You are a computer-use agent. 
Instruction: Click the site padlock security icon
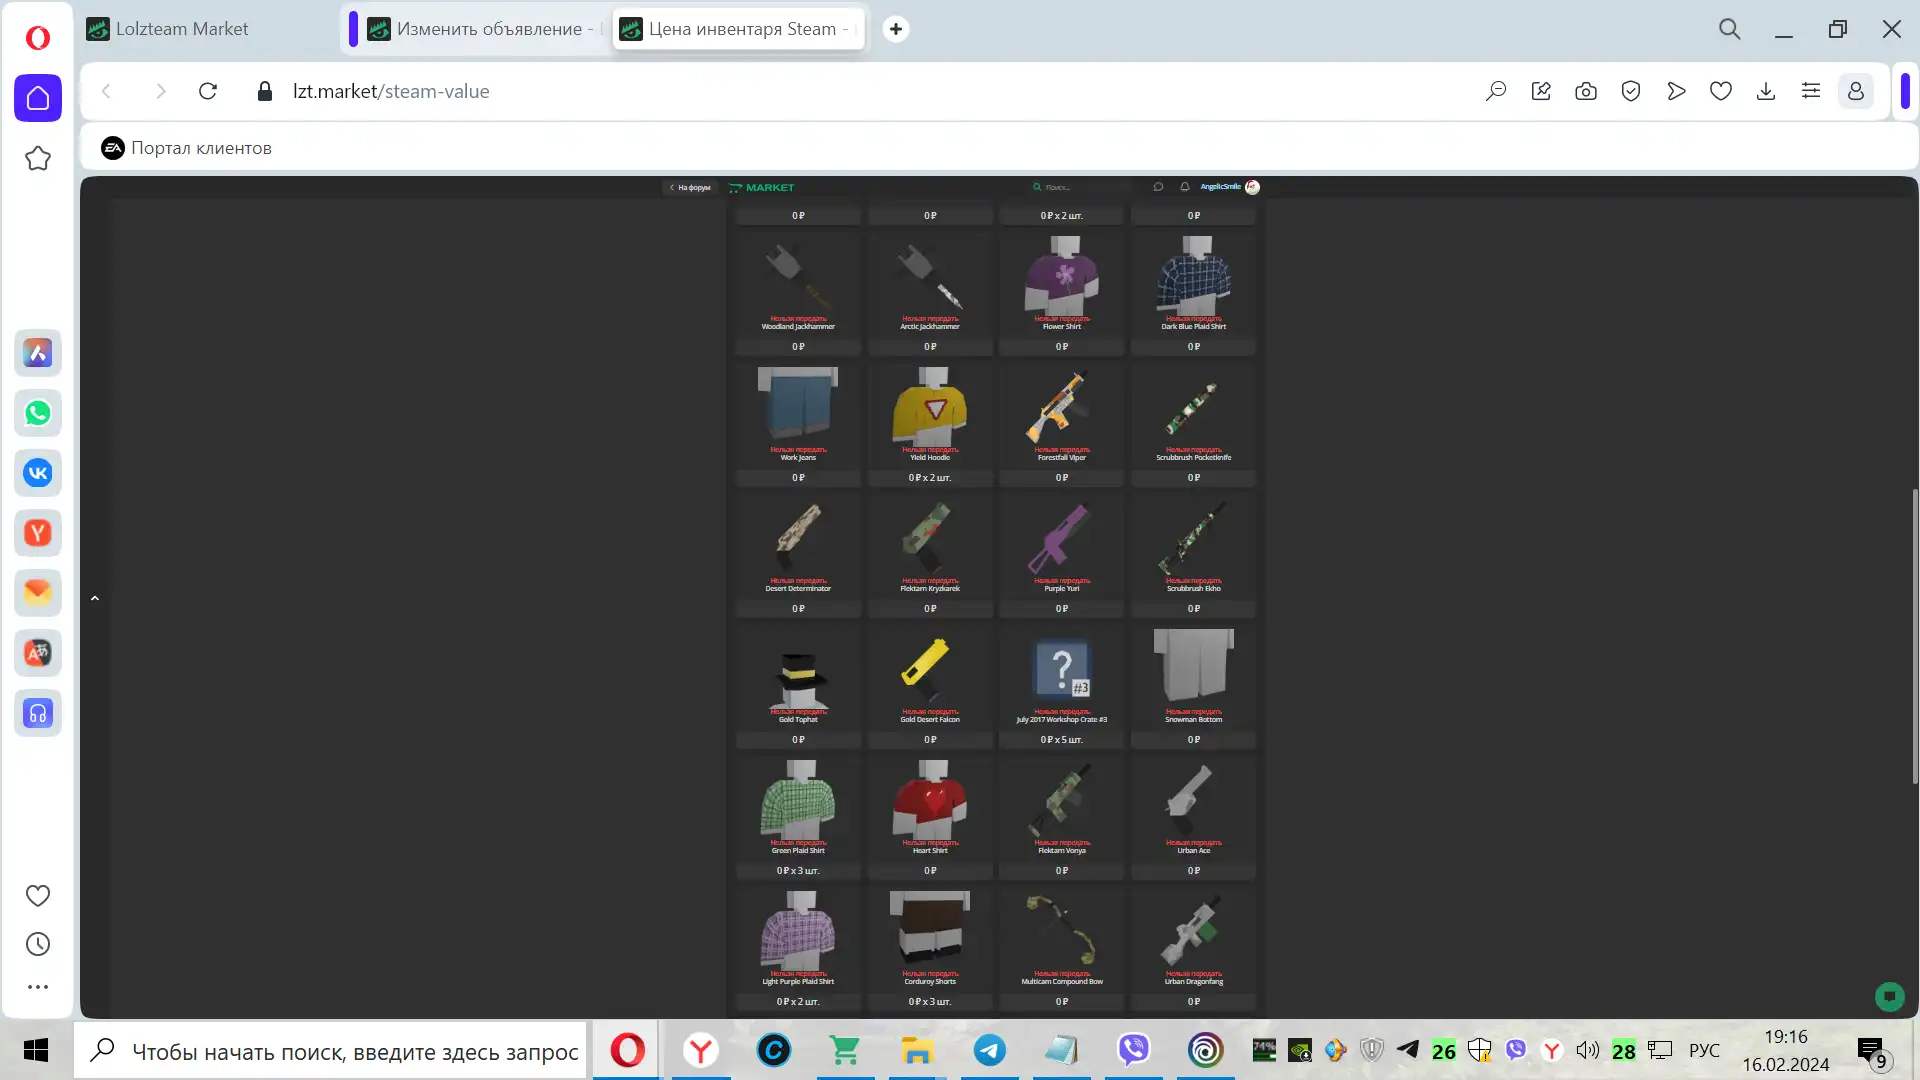[x=265, y=91]
